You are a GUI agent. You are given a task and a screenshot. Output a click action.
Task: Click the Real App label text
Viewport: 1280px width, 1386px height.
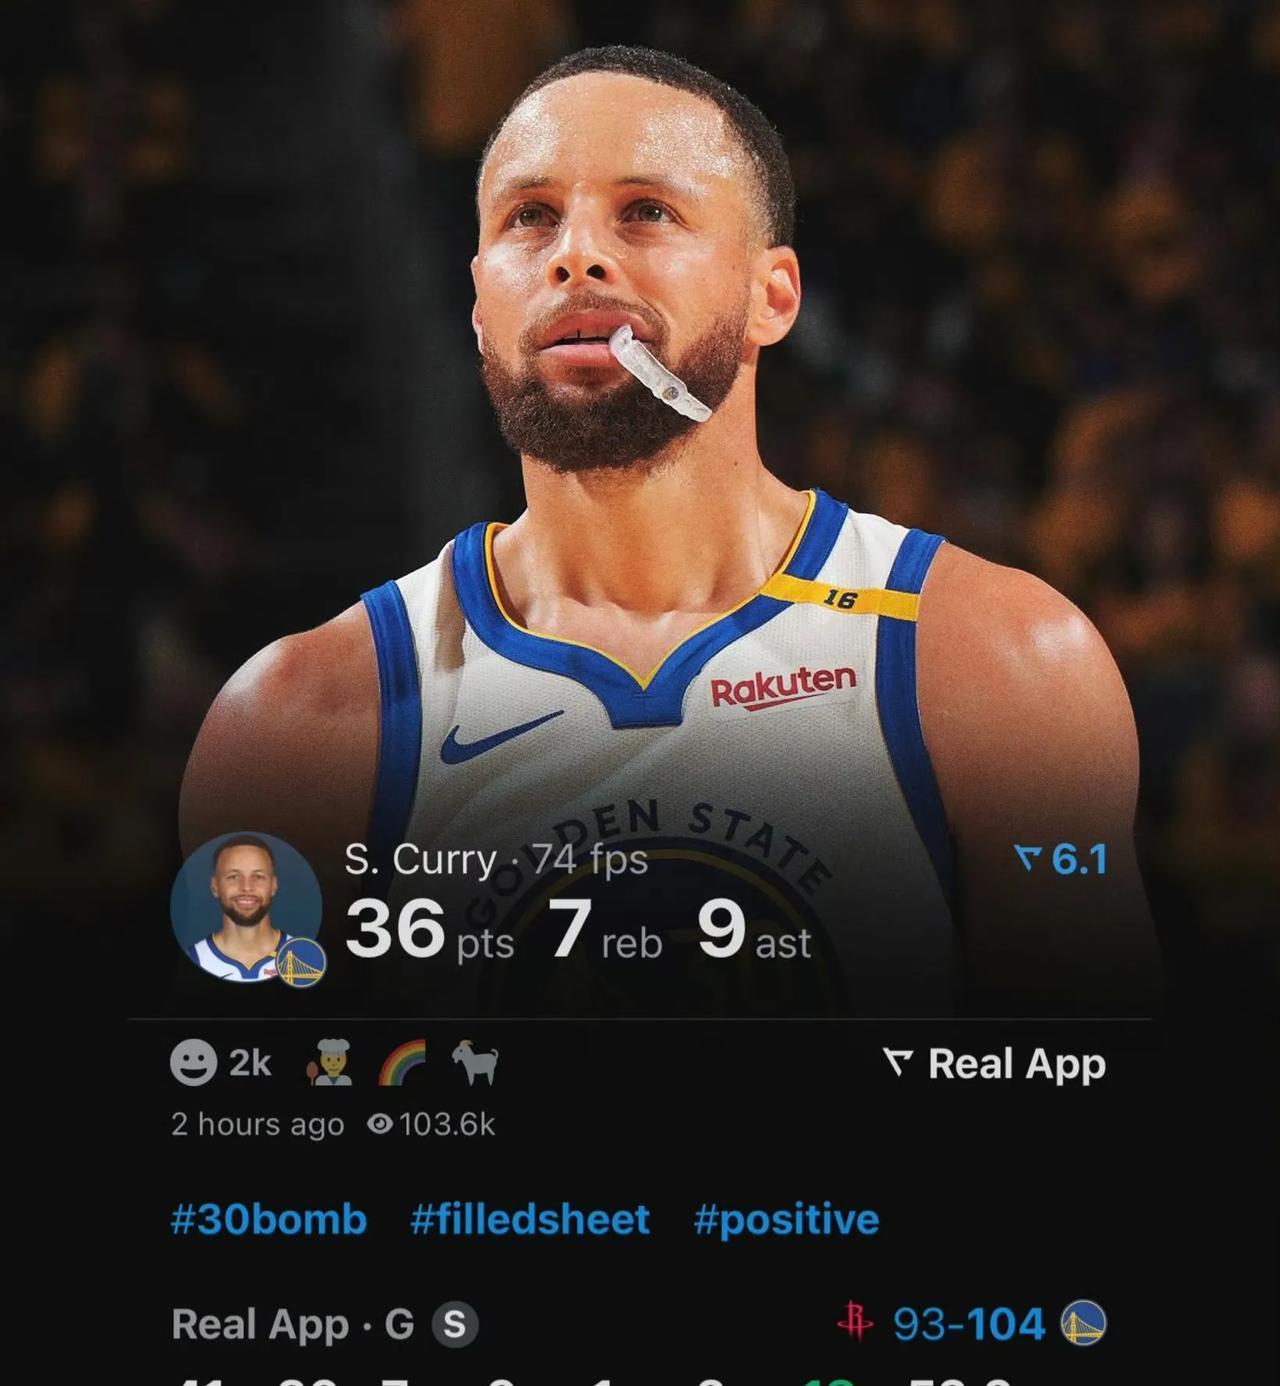coord(1017,1064)
